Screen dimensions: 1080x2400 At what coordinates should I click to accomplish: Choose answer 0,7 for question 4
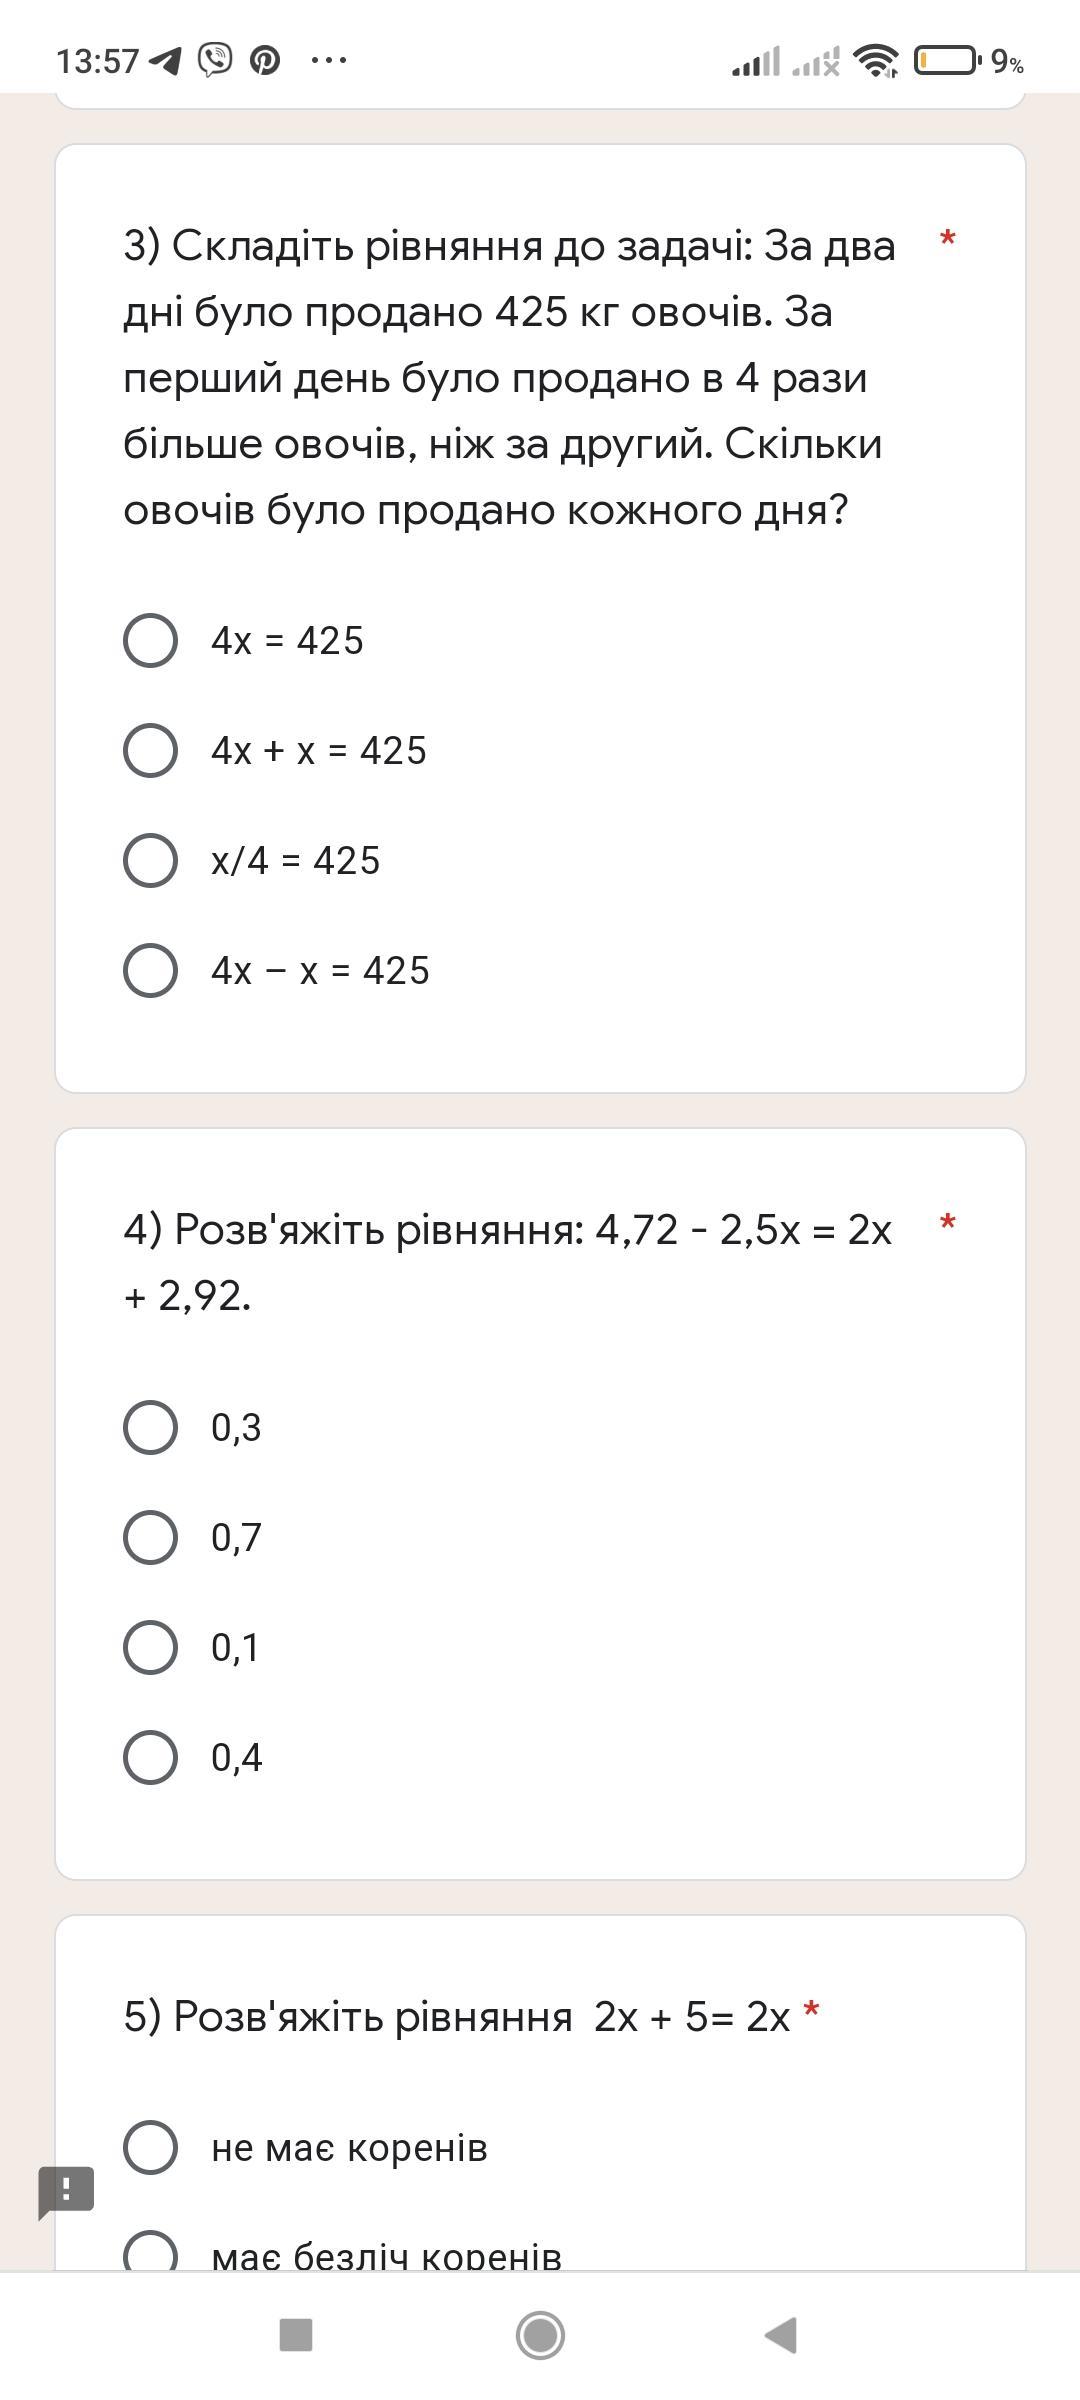coord(151,1537)
